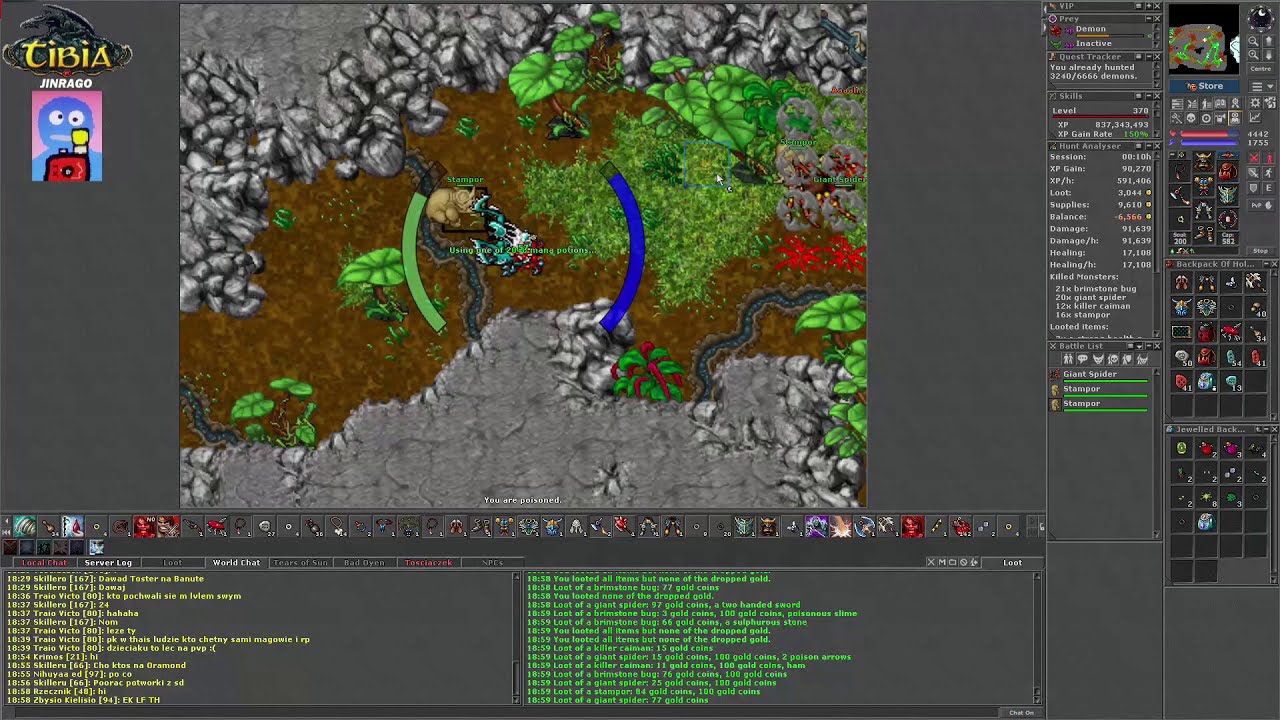Viewport: 1280px width, 720px height.
Task: Click the blue mana bar
Action: pyautogui.click(x=1210, y=142)
